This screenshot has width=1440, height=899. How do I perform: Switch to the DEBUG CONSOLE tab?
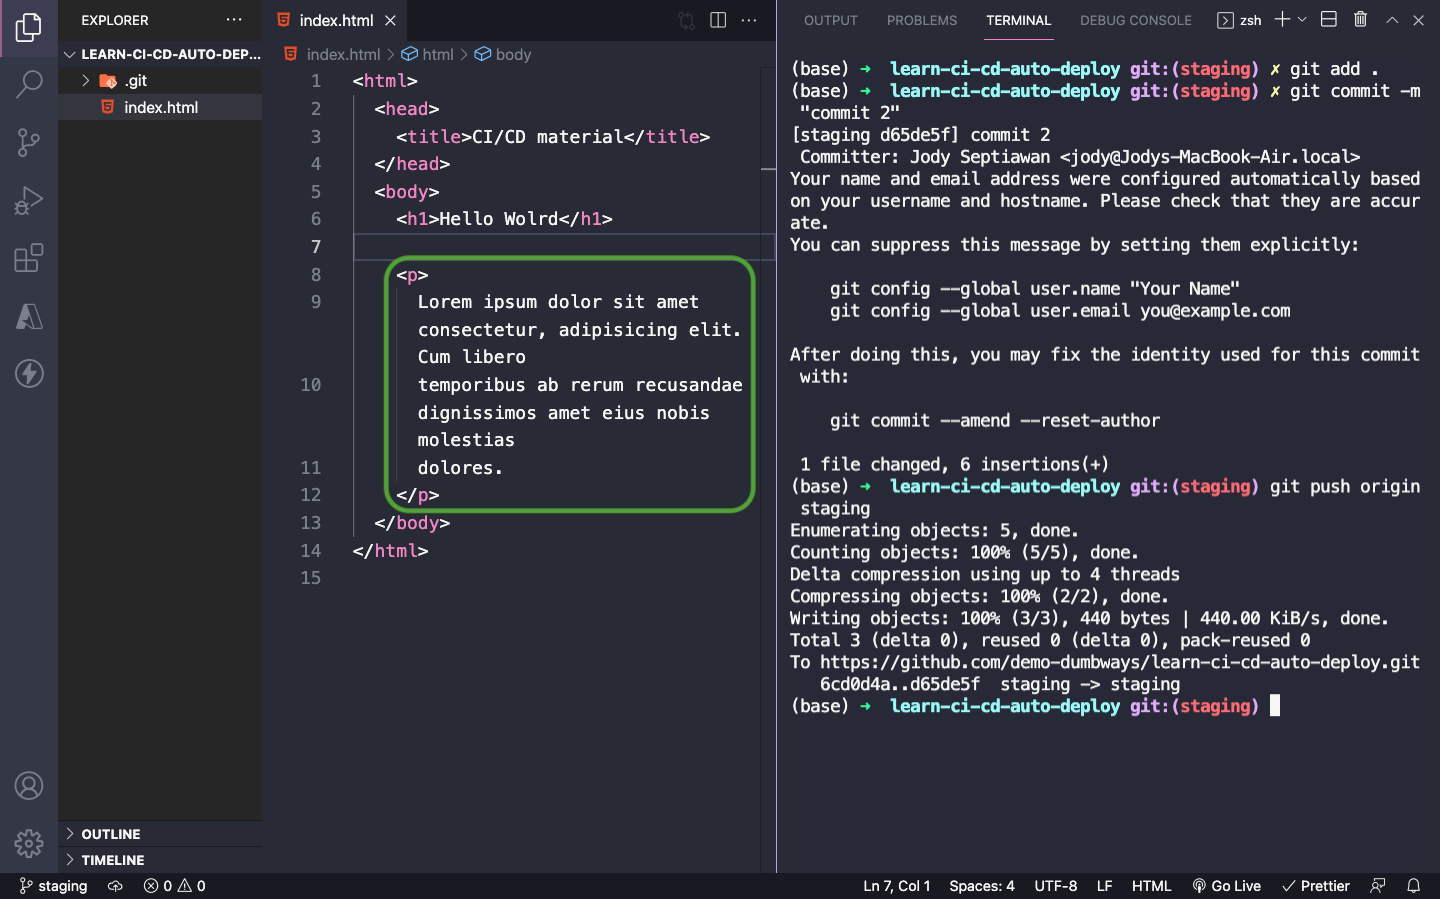pyautogui.click(x=1135, y=20)
